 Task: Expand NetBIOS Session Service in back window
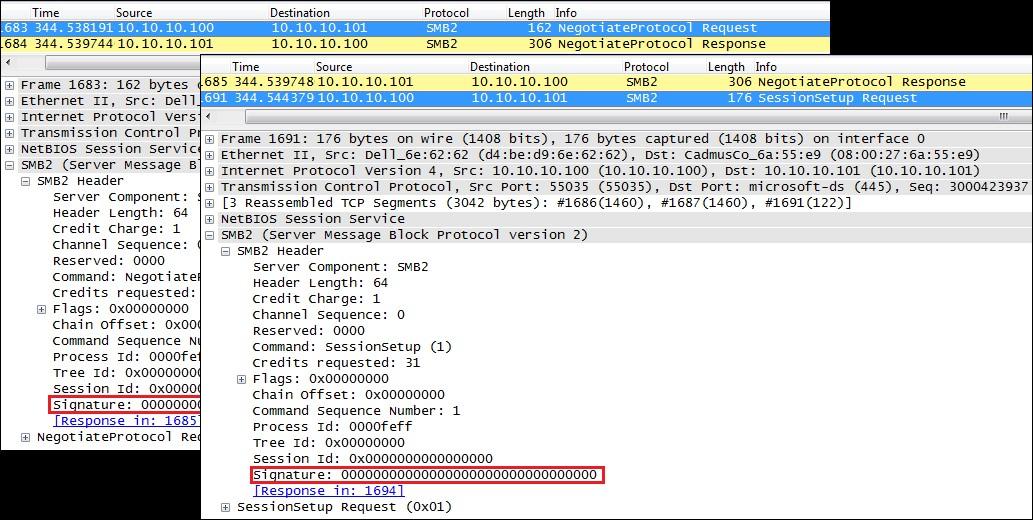[9, 149]
